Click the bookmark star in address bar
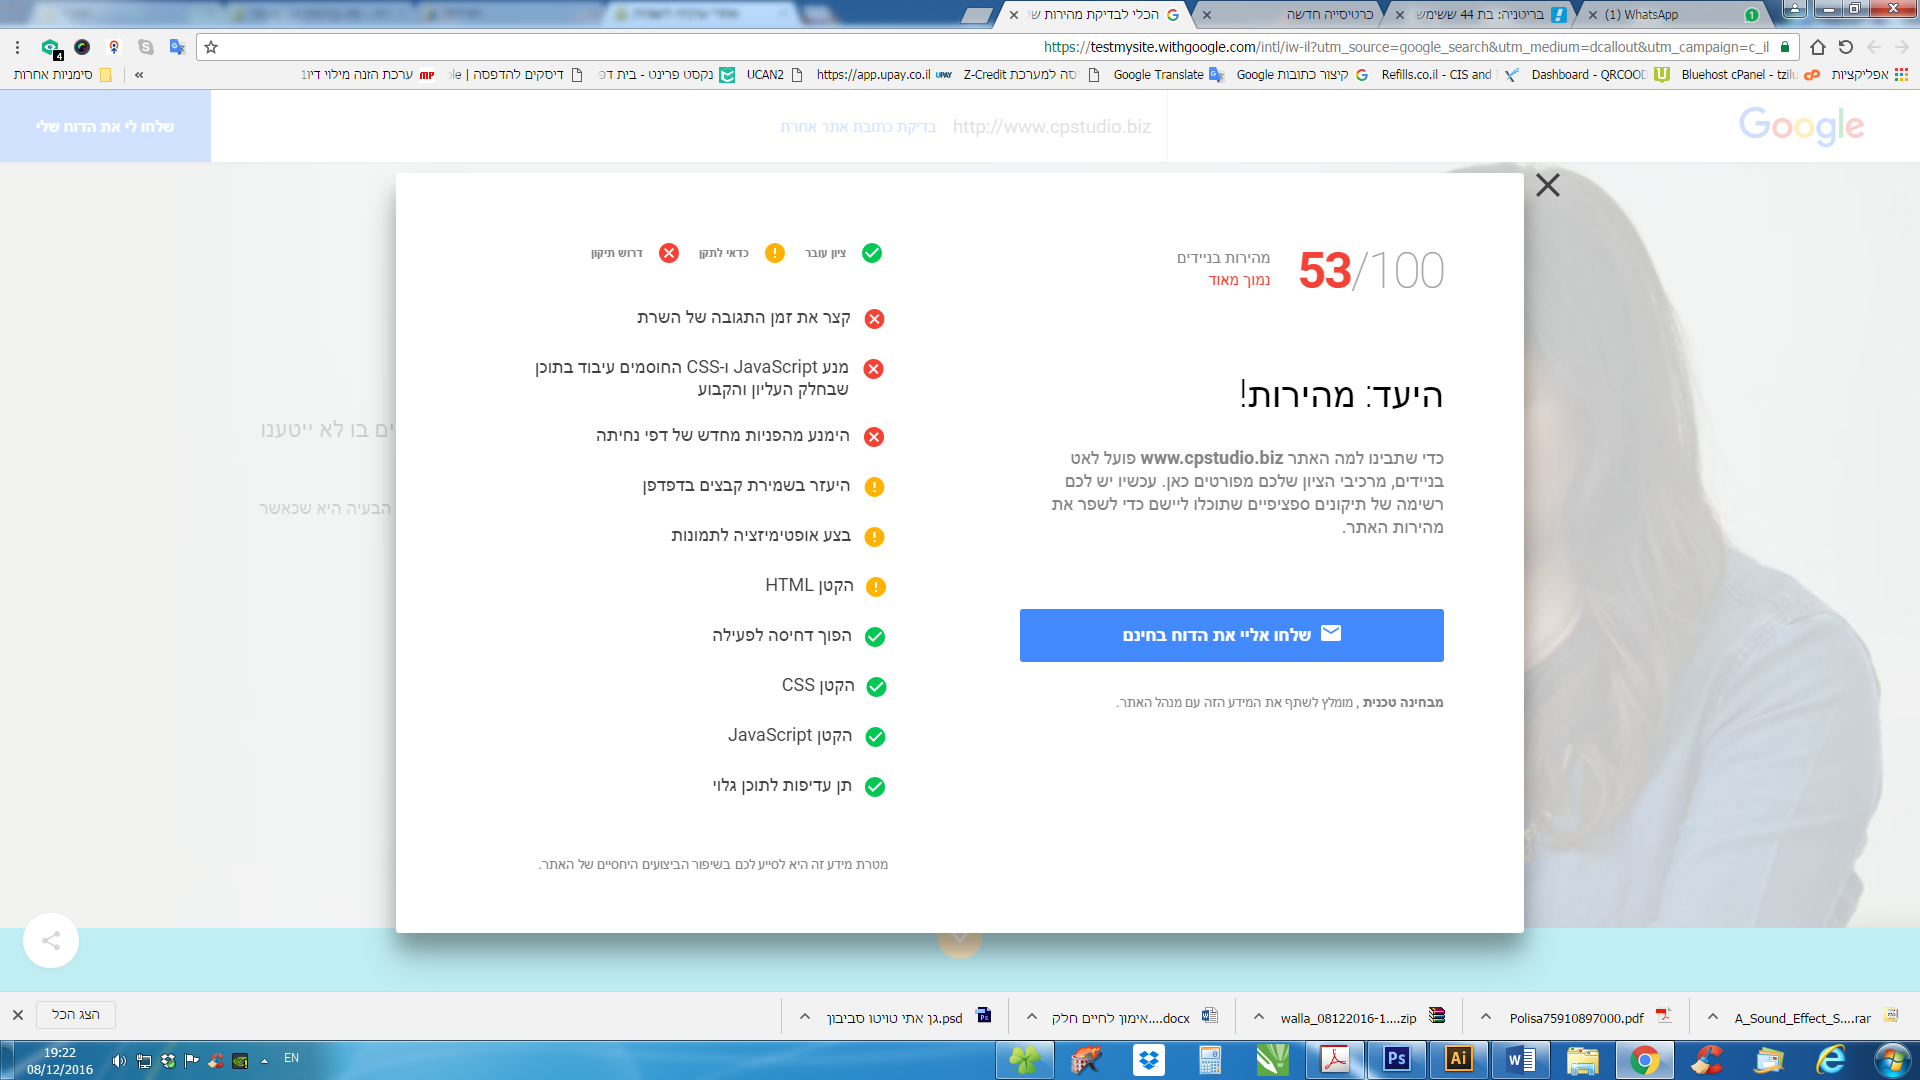 [211, 47]
